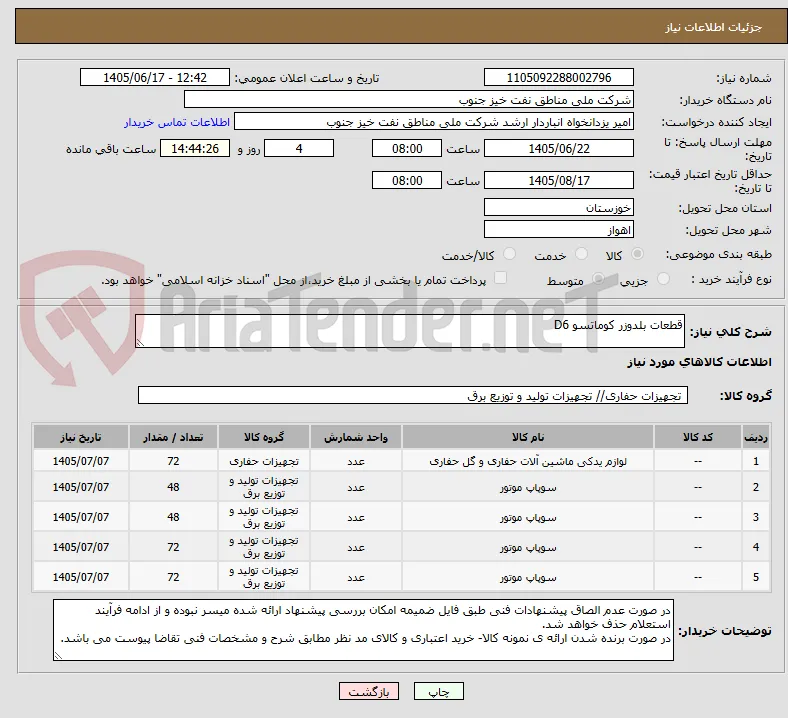Click the need date 1405/07/07 in row 1

pos(81,461)
